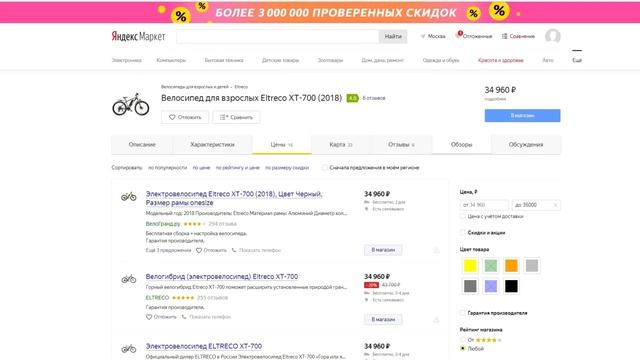
Task: Open Электровелосипед Eltreco XT-700 (2018) Цвет Черный link
Action: tap(234, 198)
